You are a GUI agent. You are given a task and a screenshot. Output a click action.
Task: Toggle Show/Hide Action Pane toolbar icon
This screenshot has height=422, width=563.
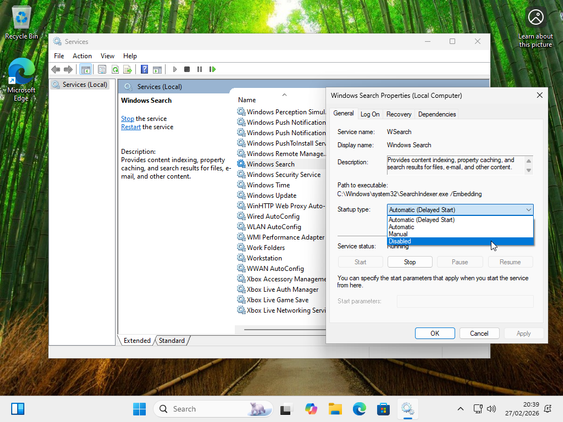(157, 69)
